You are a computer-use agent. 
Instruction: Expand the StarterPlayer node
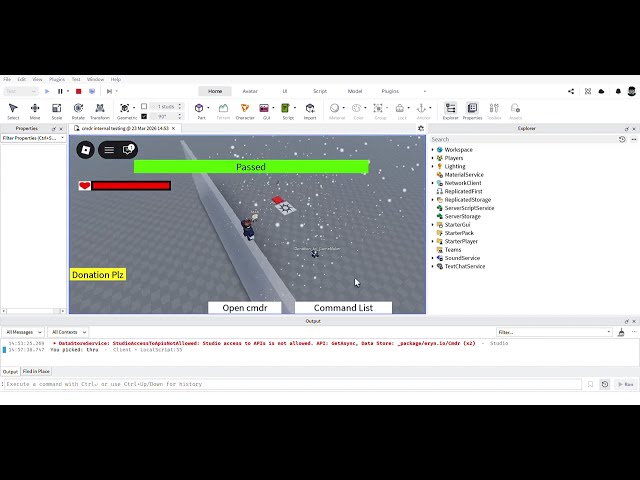(433, 241)
